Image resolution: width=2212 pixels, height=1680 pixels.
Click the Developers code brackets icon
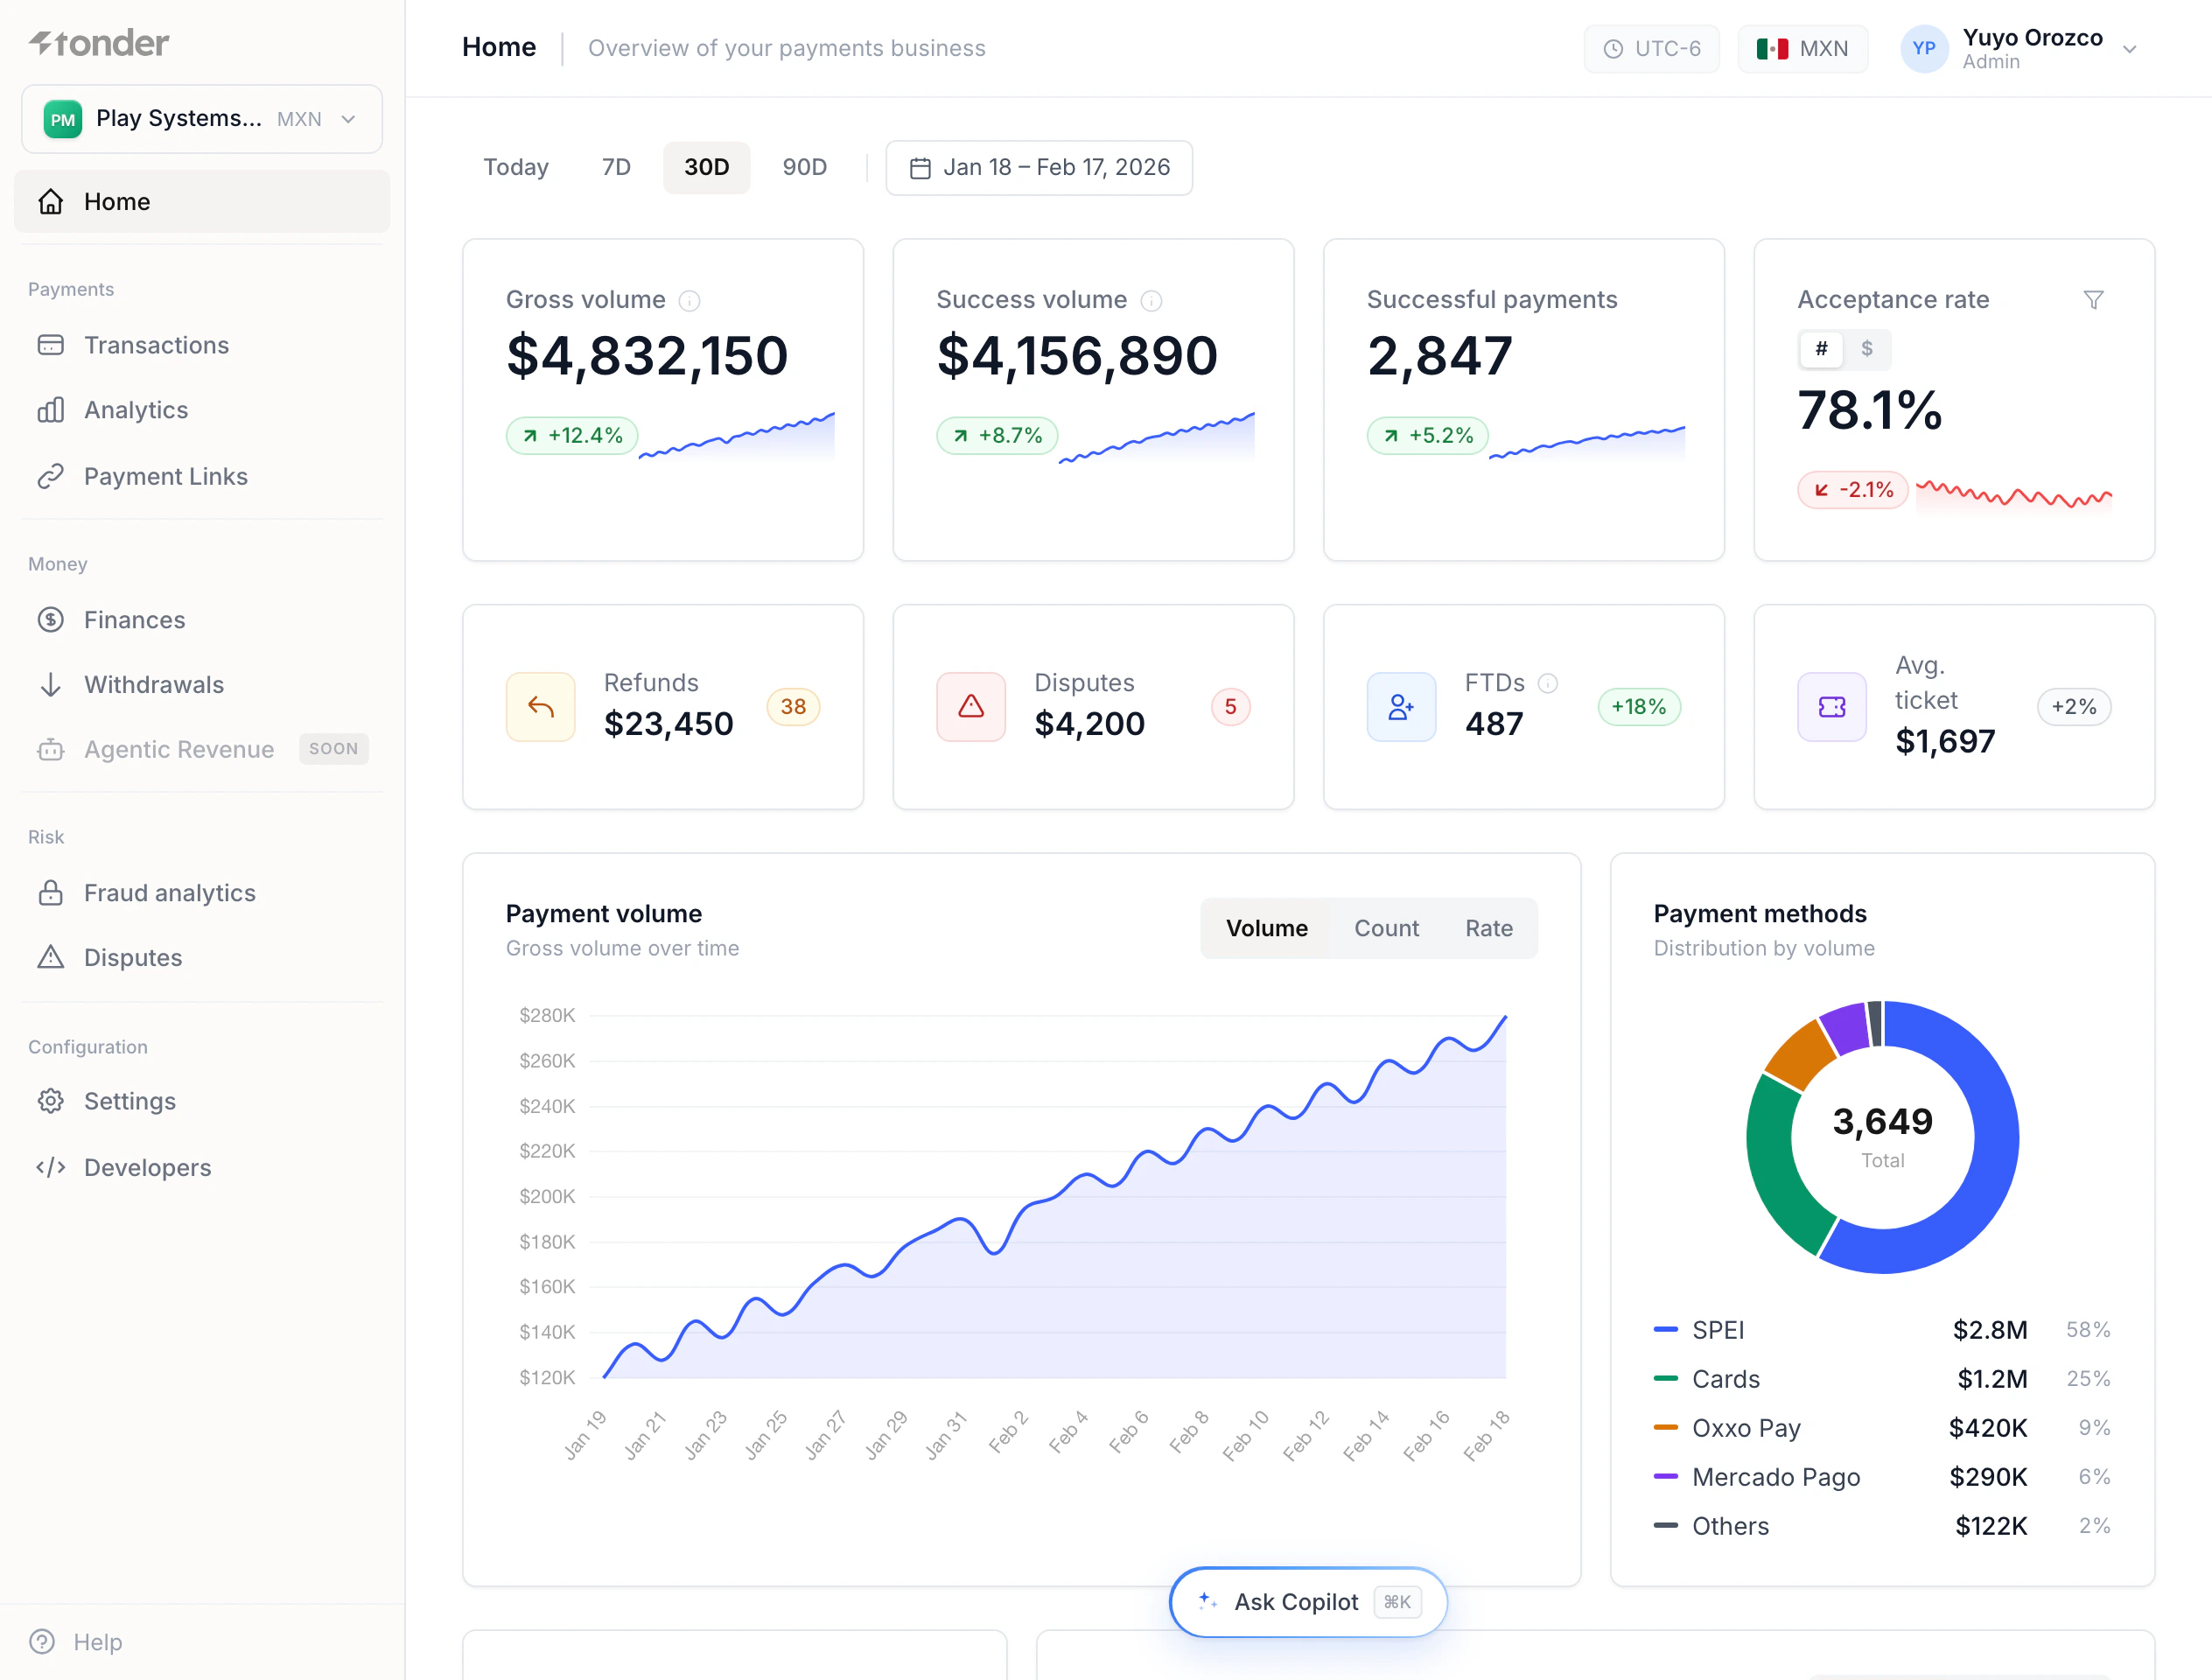[x=51, y=1167]
